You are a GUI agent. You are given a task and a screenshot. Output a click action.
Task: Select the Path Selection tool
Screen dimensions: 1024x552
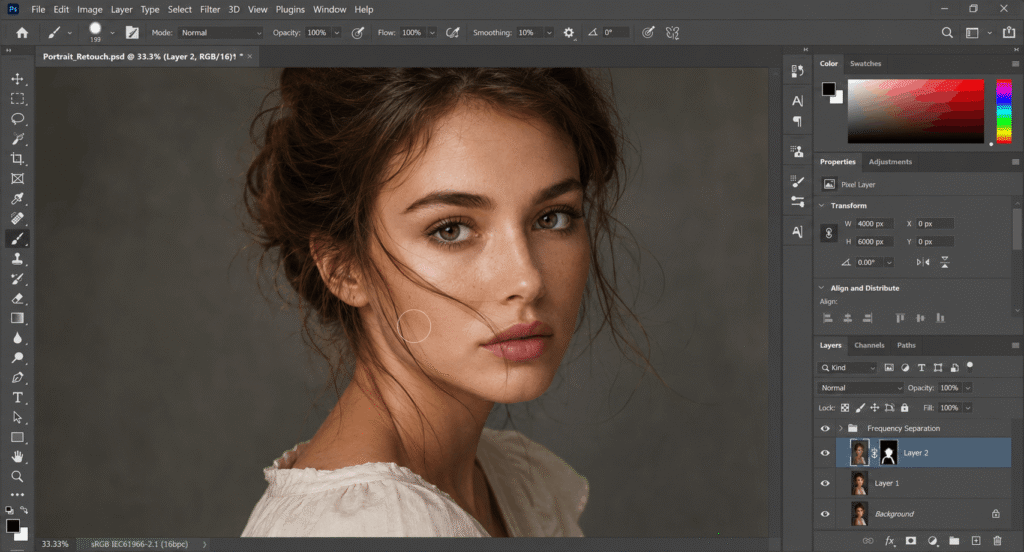tap(18, 417)
